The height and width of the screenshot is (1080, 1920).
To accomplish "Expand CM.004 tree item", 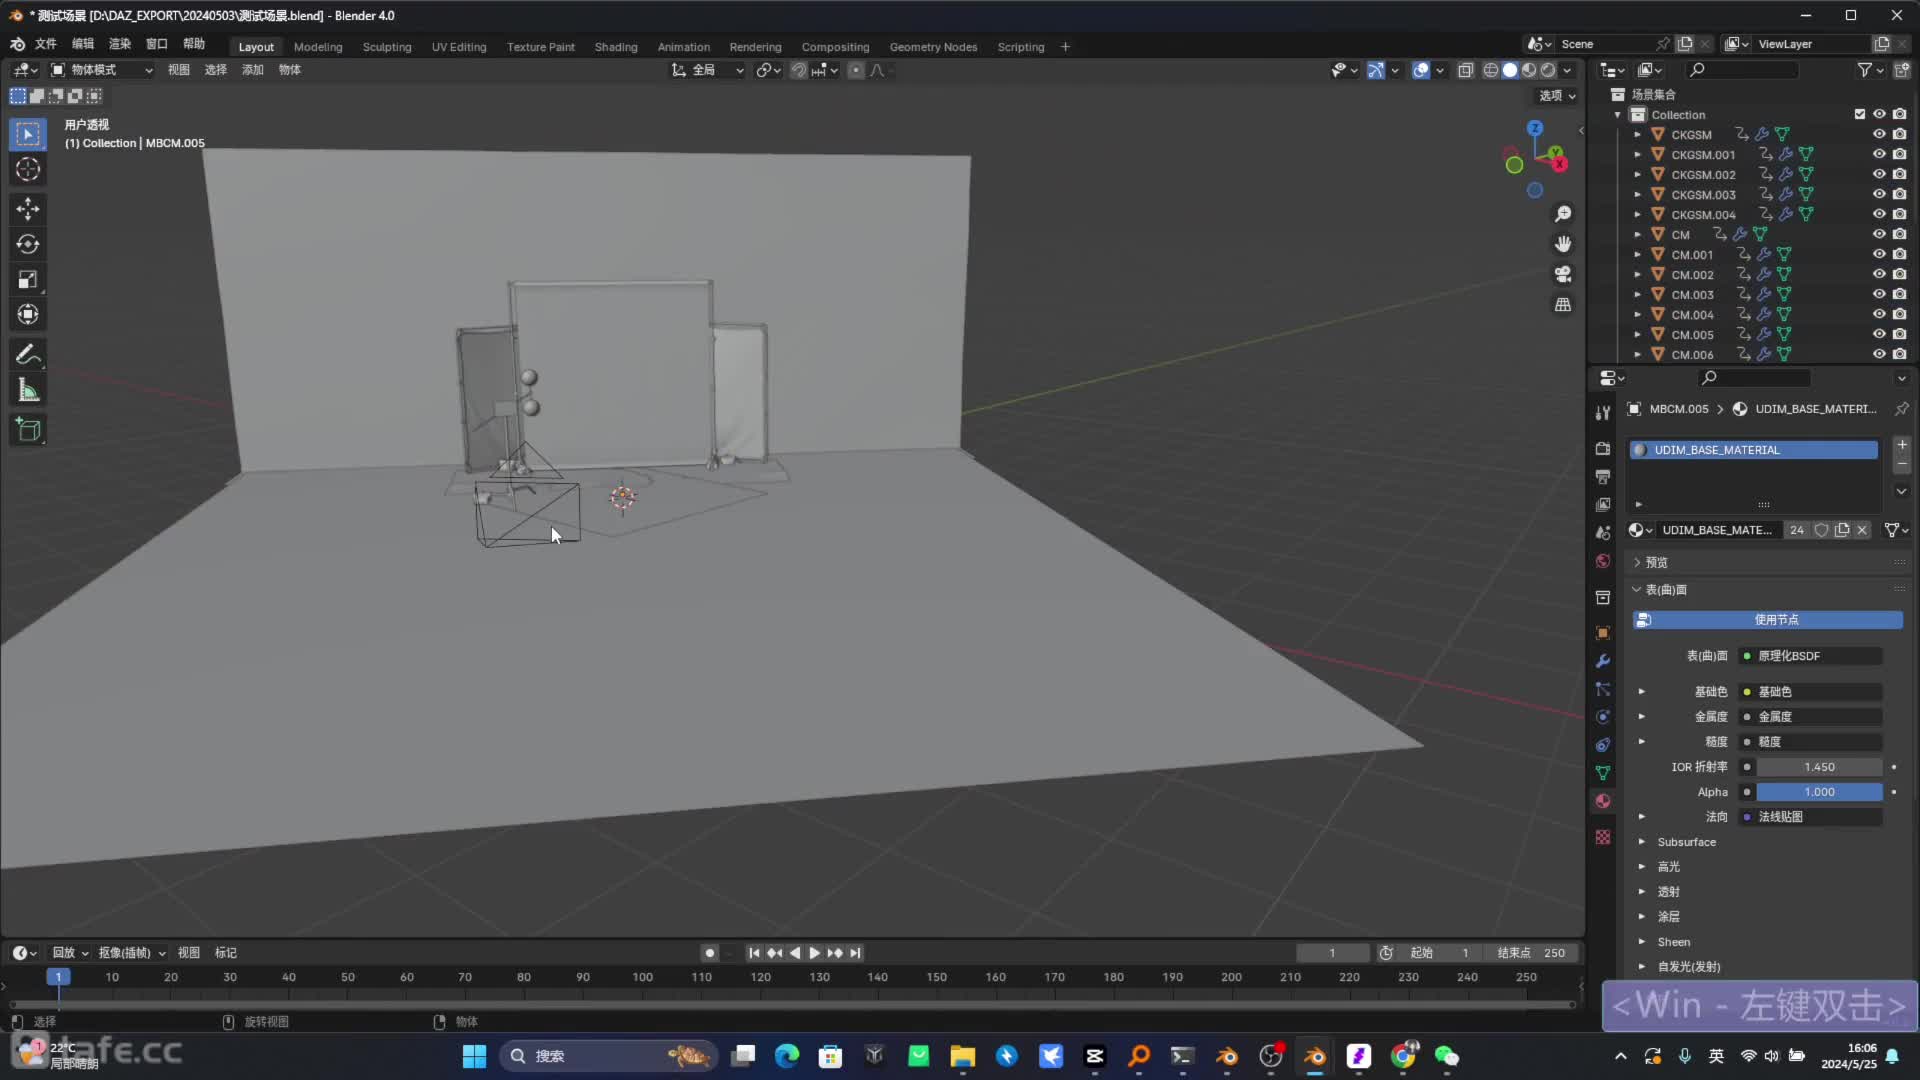I will [x=1637, y=315].
